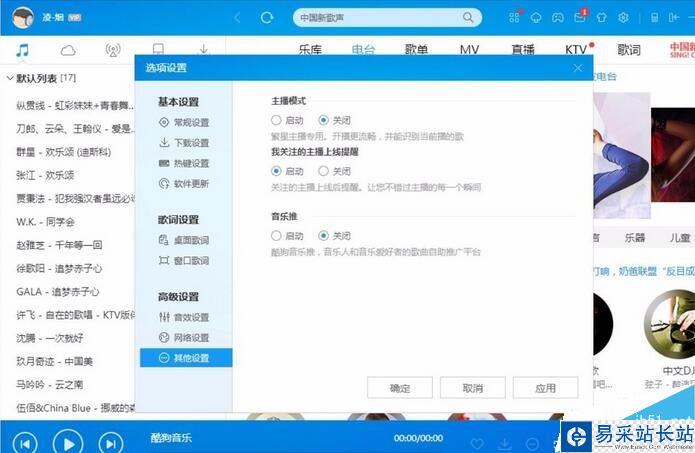Viewport: 695px width, 453px height.
Task: Switch to the KTV tab
Action: (x=576, y=50)
